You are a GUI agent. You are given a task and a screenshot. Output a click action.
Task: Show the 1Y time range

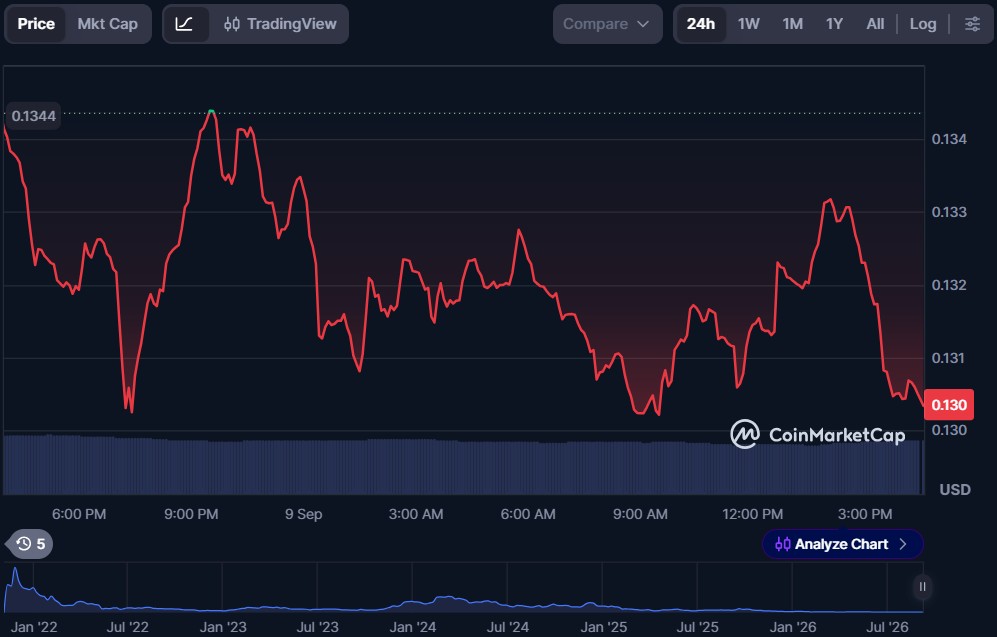(x=834, y=24)
